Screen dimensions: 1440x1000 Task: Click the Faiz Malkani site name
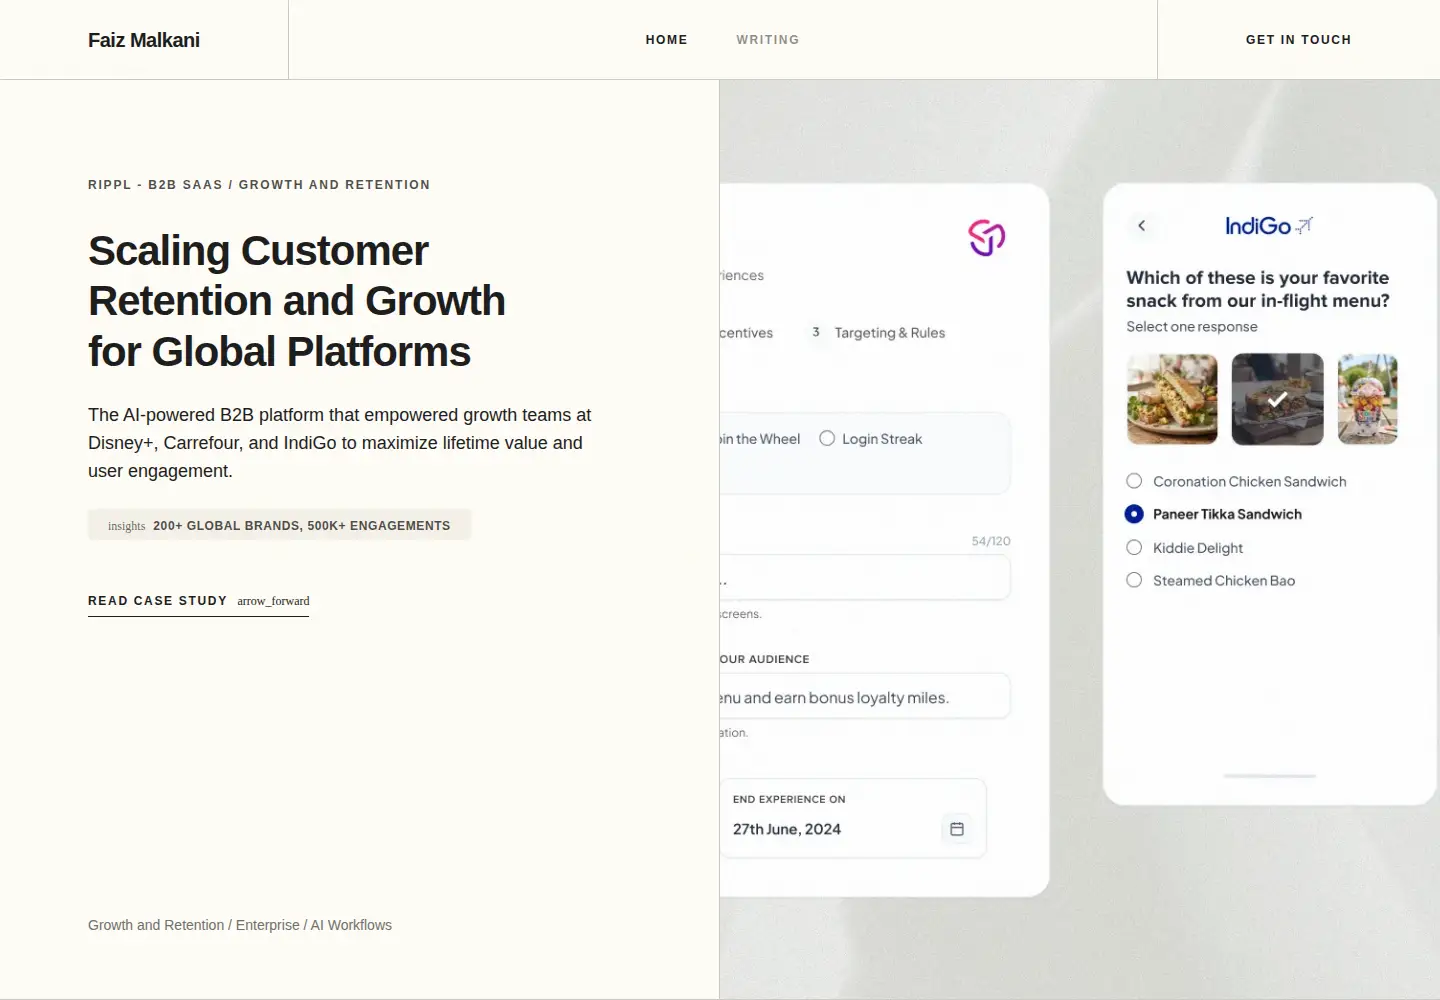tap(144, 40)
